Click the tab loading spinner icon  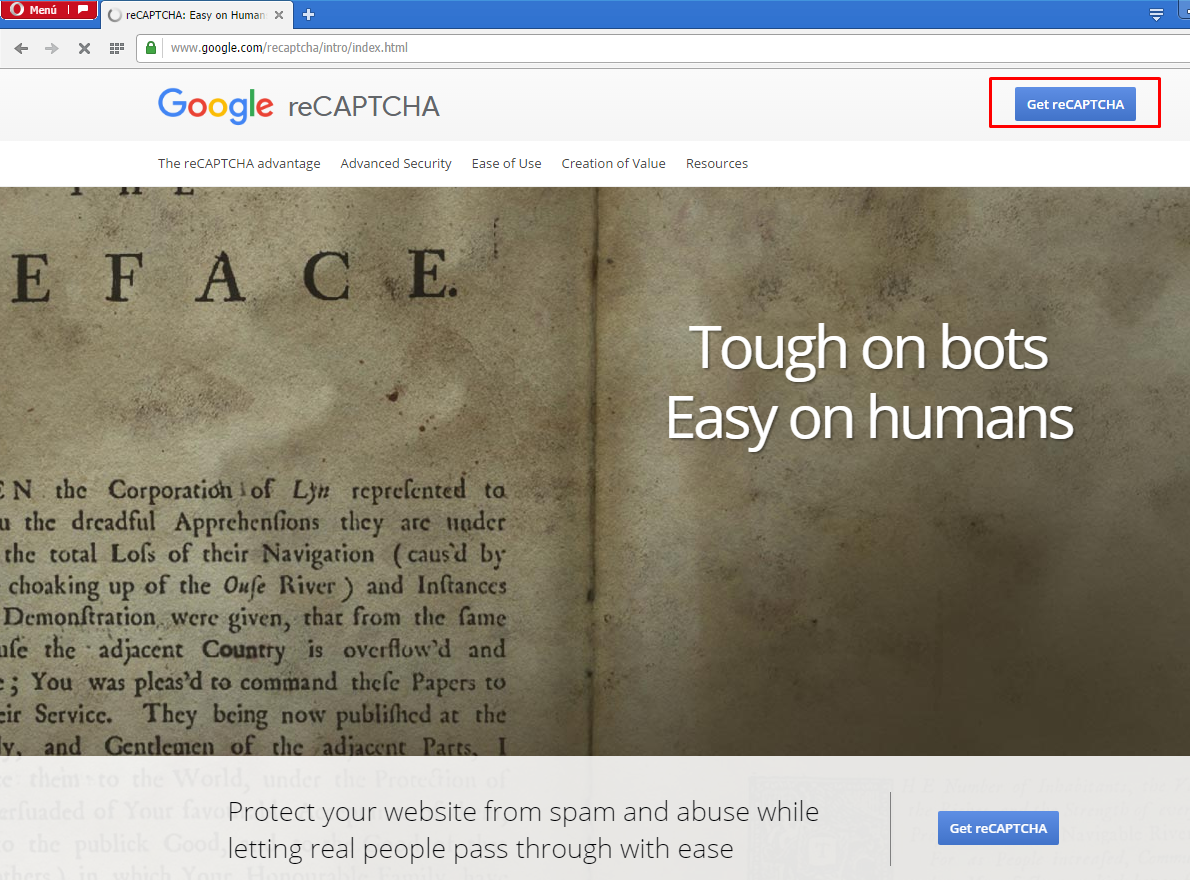[115, 15]
